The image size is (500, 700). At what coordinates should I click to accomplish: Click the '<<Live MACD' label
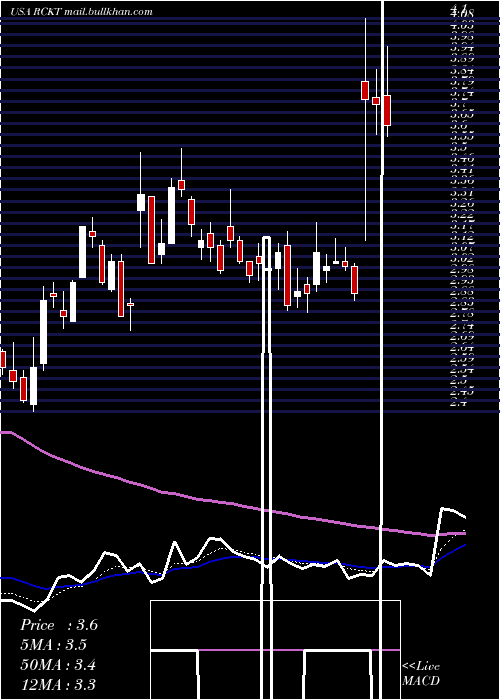coord(421,674)
